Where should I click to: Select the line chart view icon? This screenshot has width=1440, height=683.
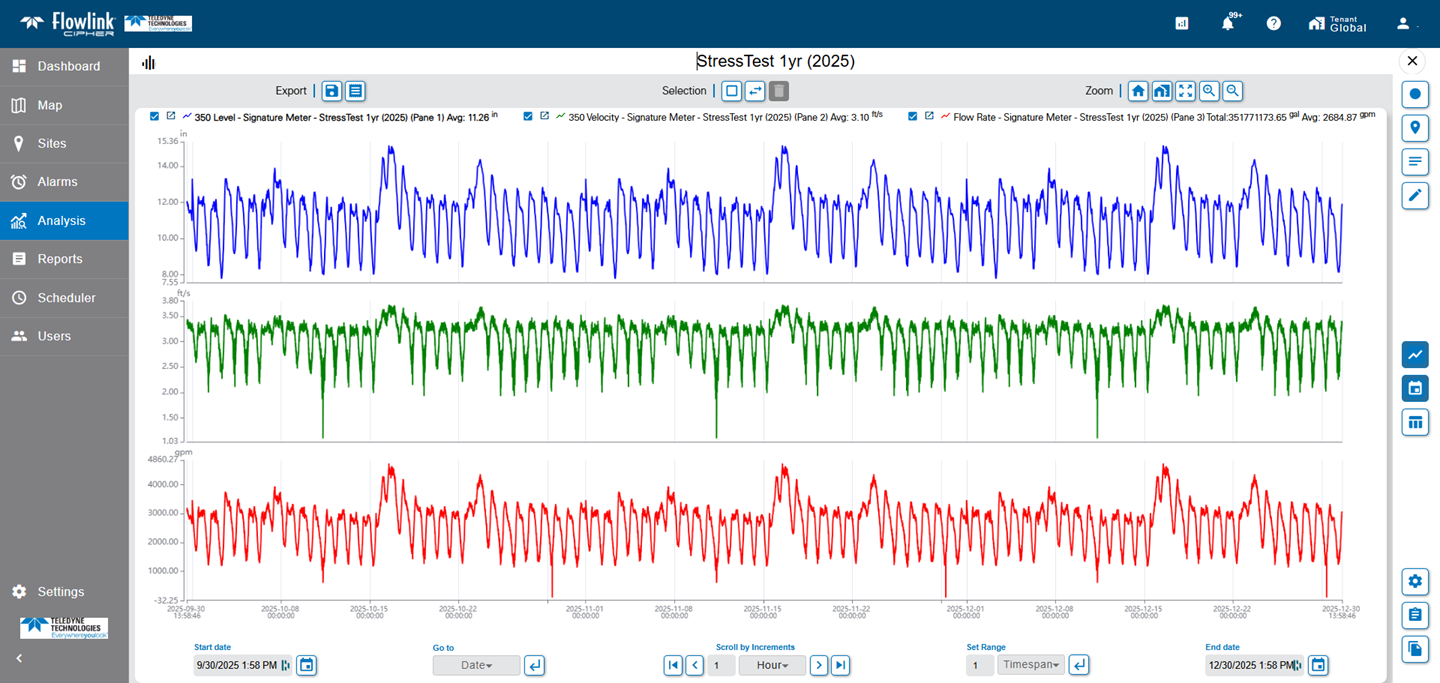[1415, 354]
